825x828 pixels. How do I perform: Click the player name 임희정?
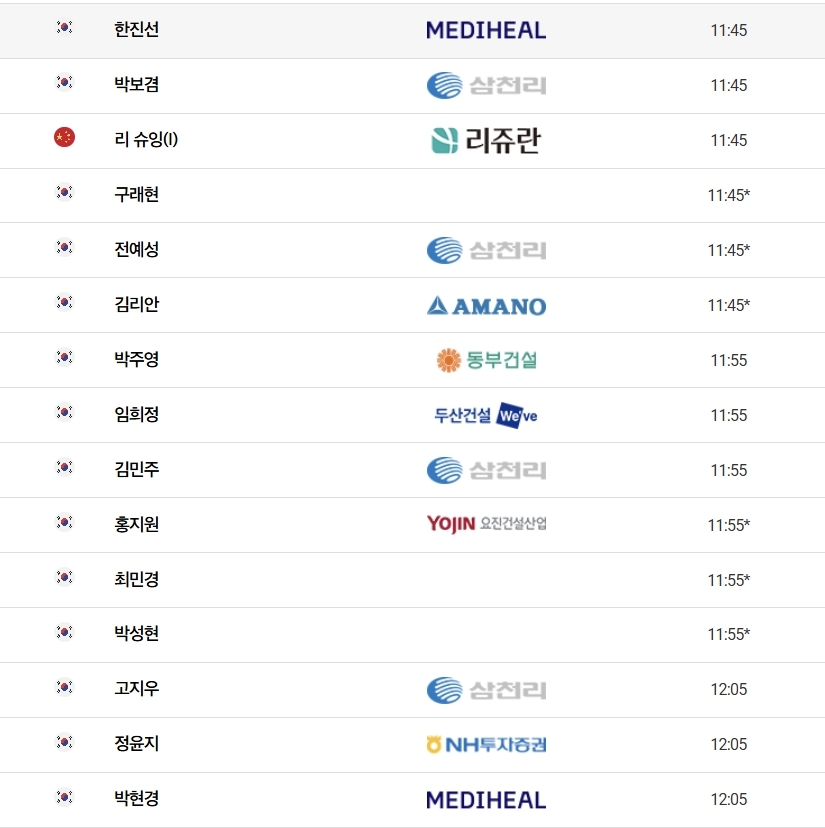tap(137, 414)
